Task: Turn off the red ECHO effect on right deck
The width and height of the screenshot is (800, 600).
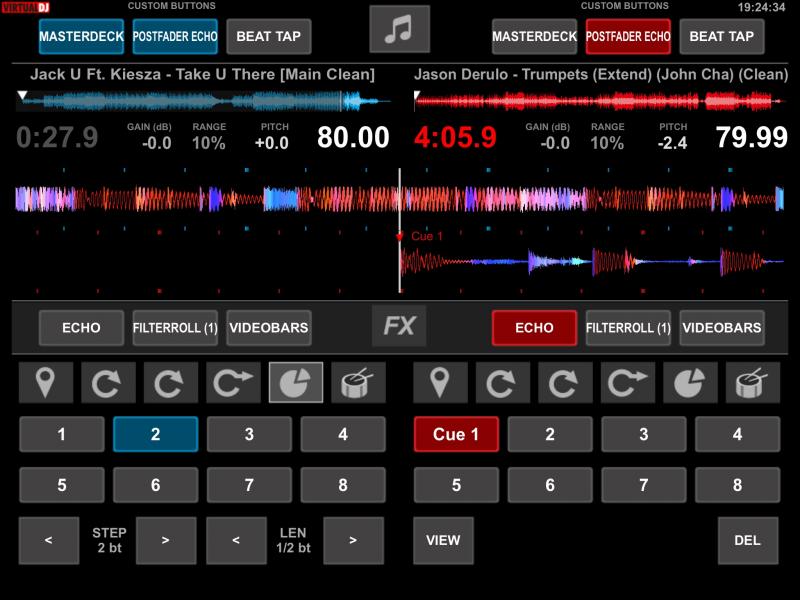Action: pyautogui.click(x=534, y=327)
